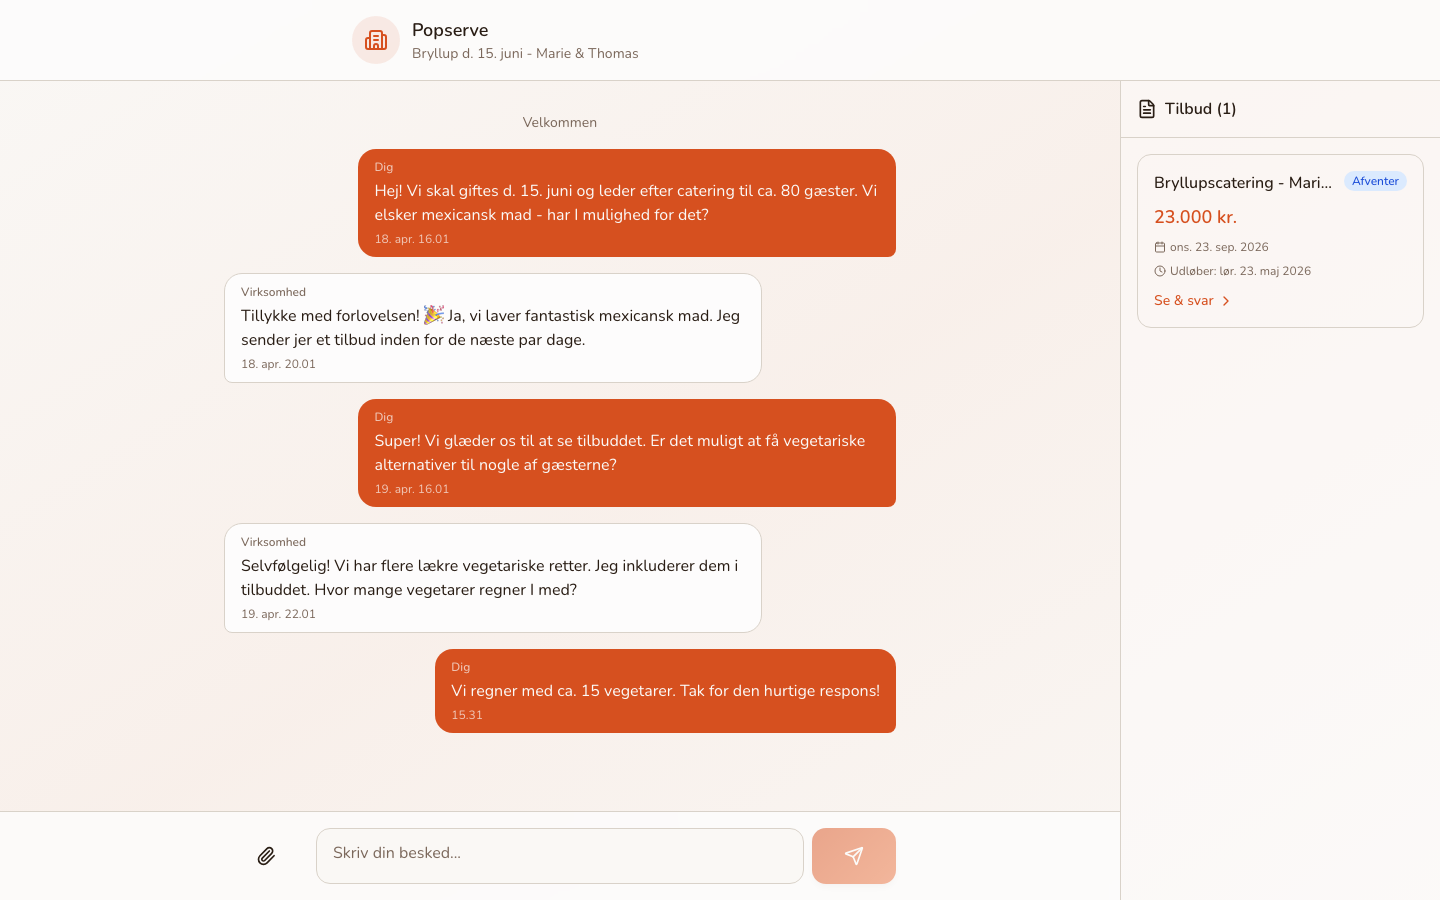
Task: Click the chevron arrow after Se & svar
Action: tap(1226, 301)
